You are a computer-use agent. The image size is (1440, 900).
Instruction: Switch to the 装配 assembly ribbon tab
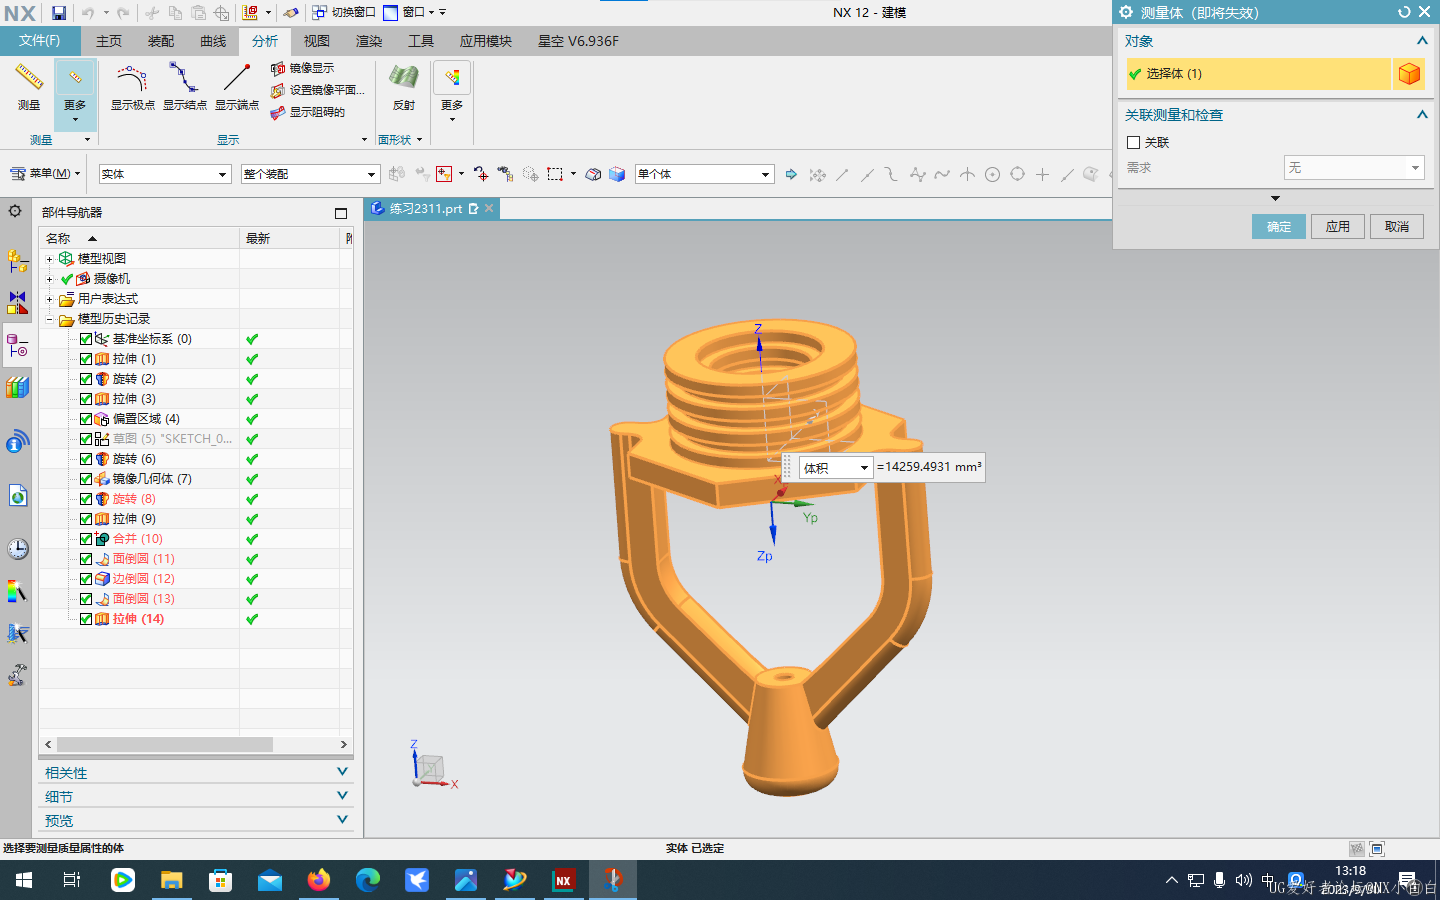pos(161,41)
